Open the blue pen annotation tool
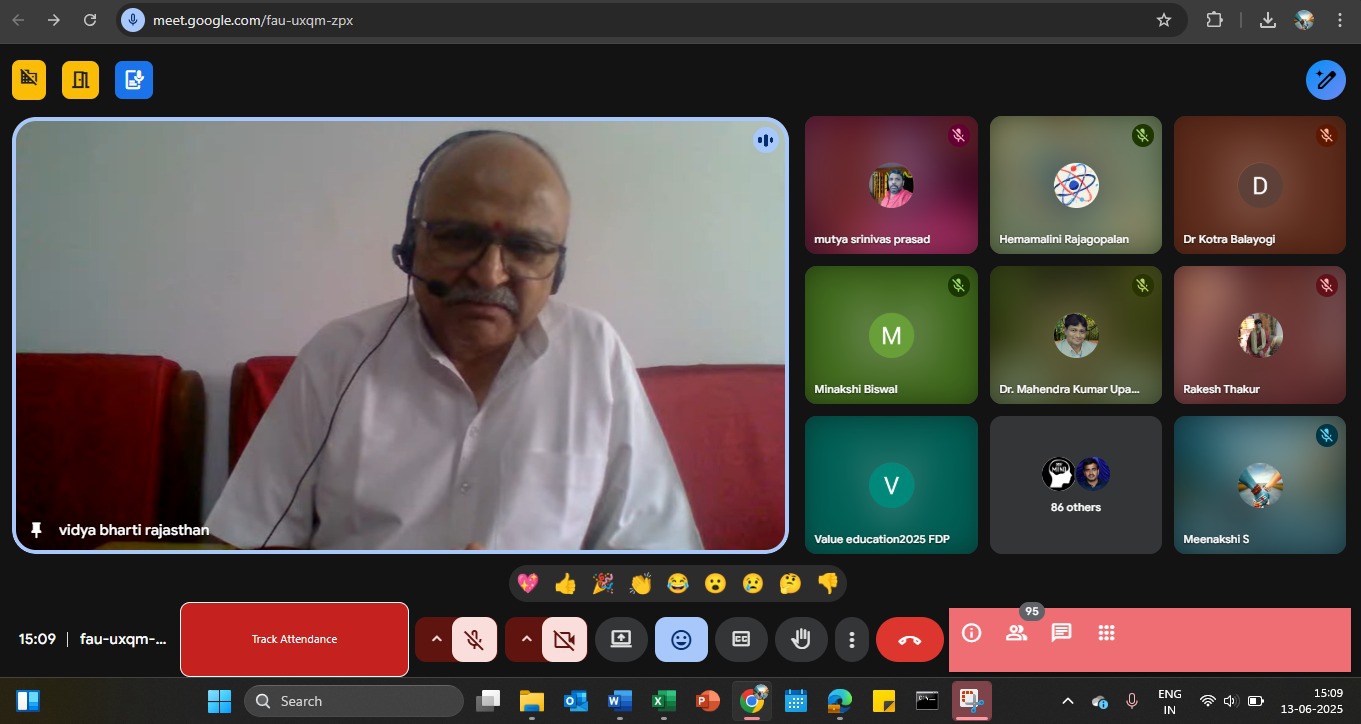Viewport: 1361px width, 724px height. pos(1325,80)
